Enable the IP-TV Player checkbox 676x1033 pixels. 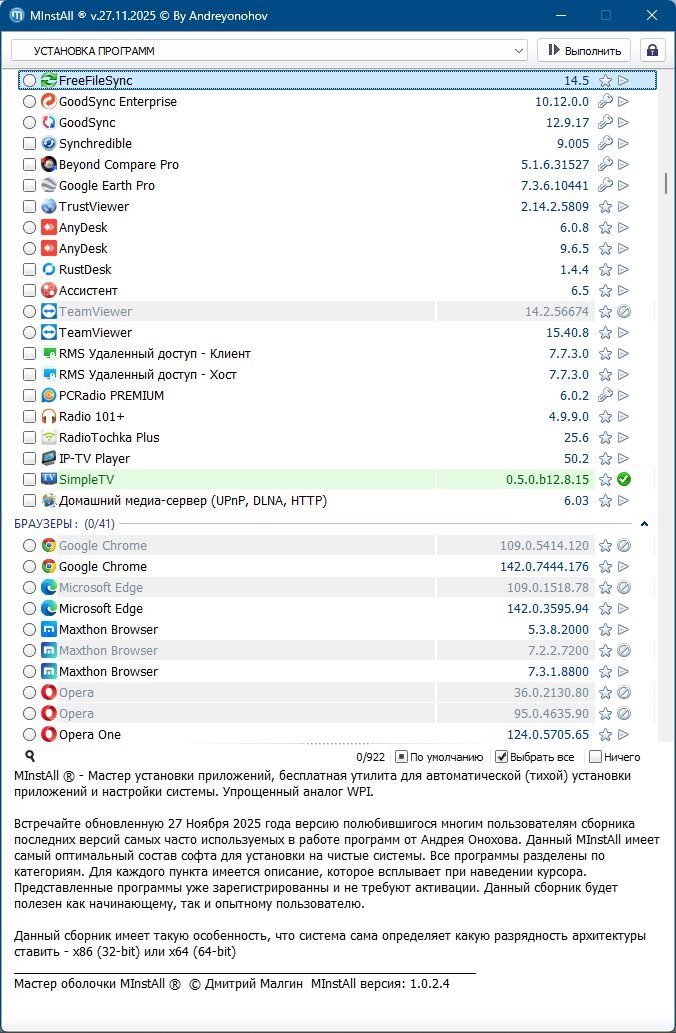pyautogui.click(x=30, y=459)
